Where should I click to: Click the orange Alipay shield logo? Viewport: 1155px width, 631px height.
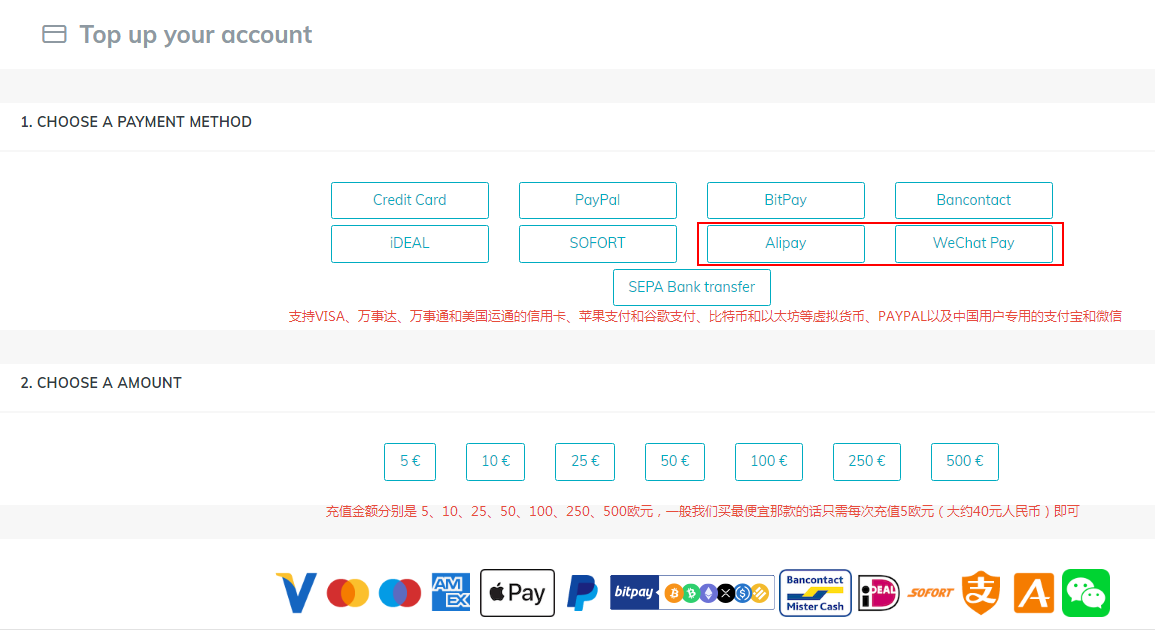[x=981, y=592]
